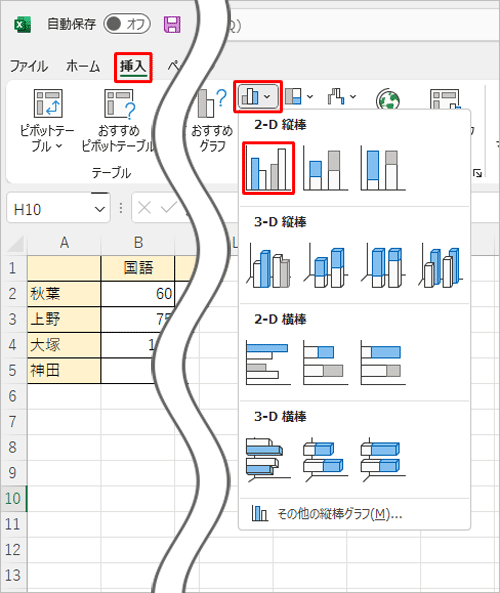Select the 挿入 ribbon tab
This screenshot has height=593, width=500.
(x=133, y=67)
